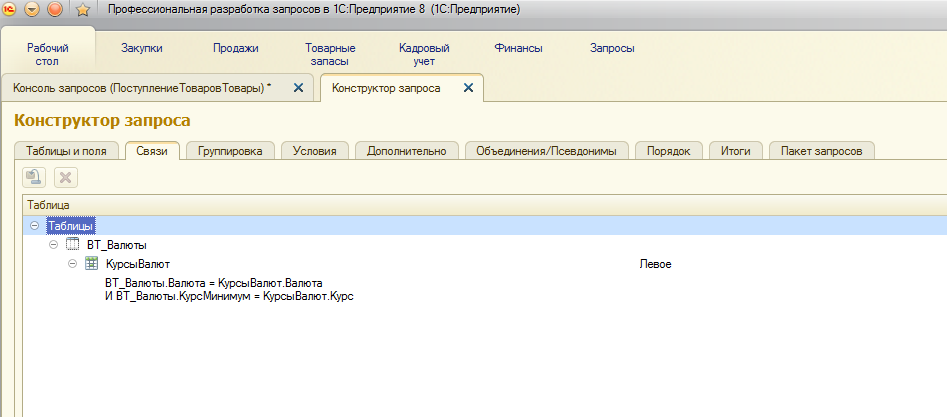Click the orange dropdown arrow in title bar
Screen dimensions: 947x417
click(x=32, y=9)
